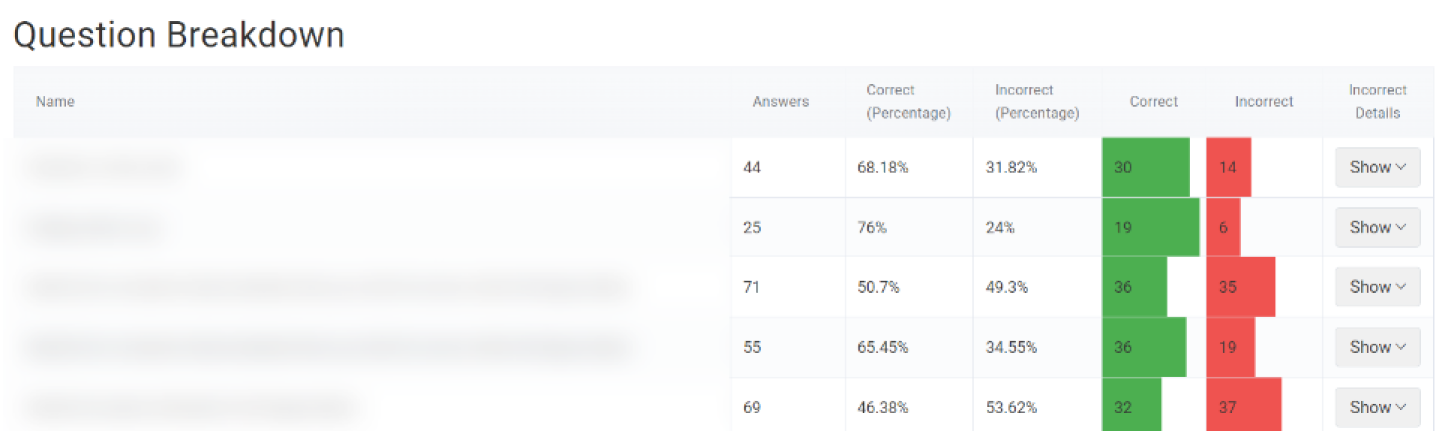Sort by the Name column header
The width and height of the screenshot is (1436, 431).
point(55,101)
